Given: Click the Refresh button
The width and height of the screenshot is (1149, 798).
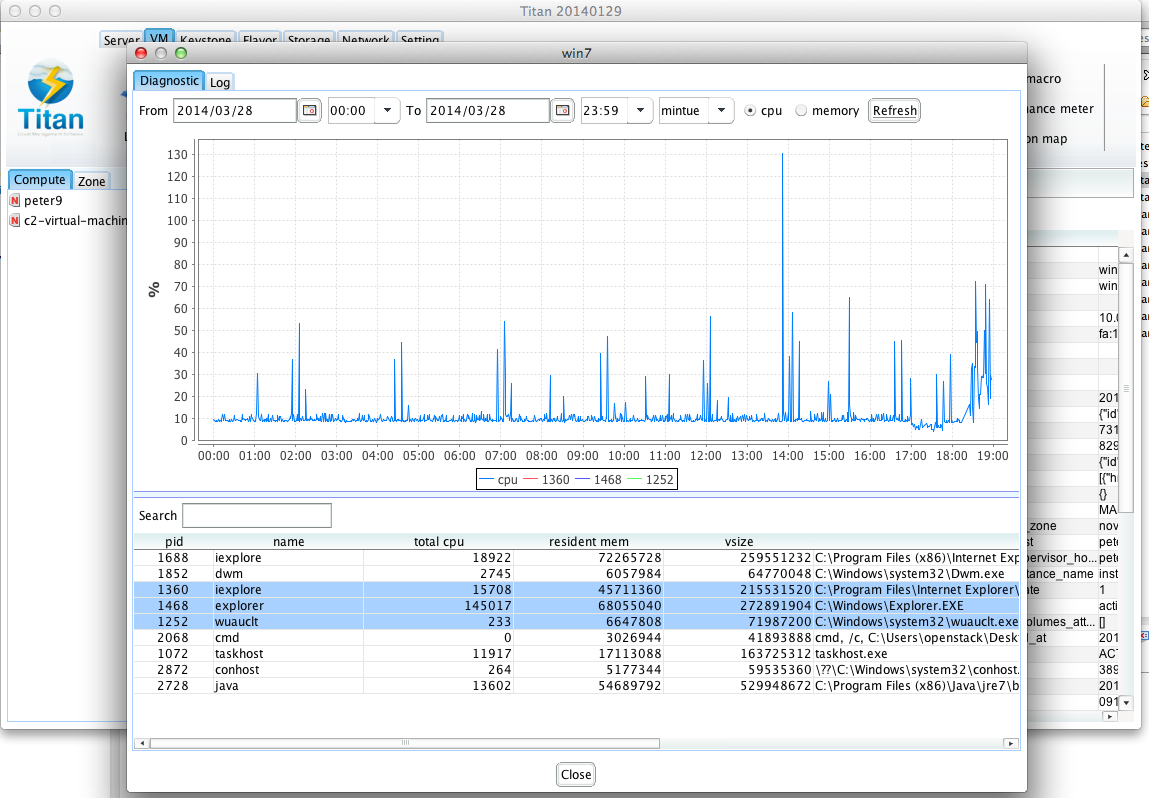Looking at the screenshot, I should (895, 111).
